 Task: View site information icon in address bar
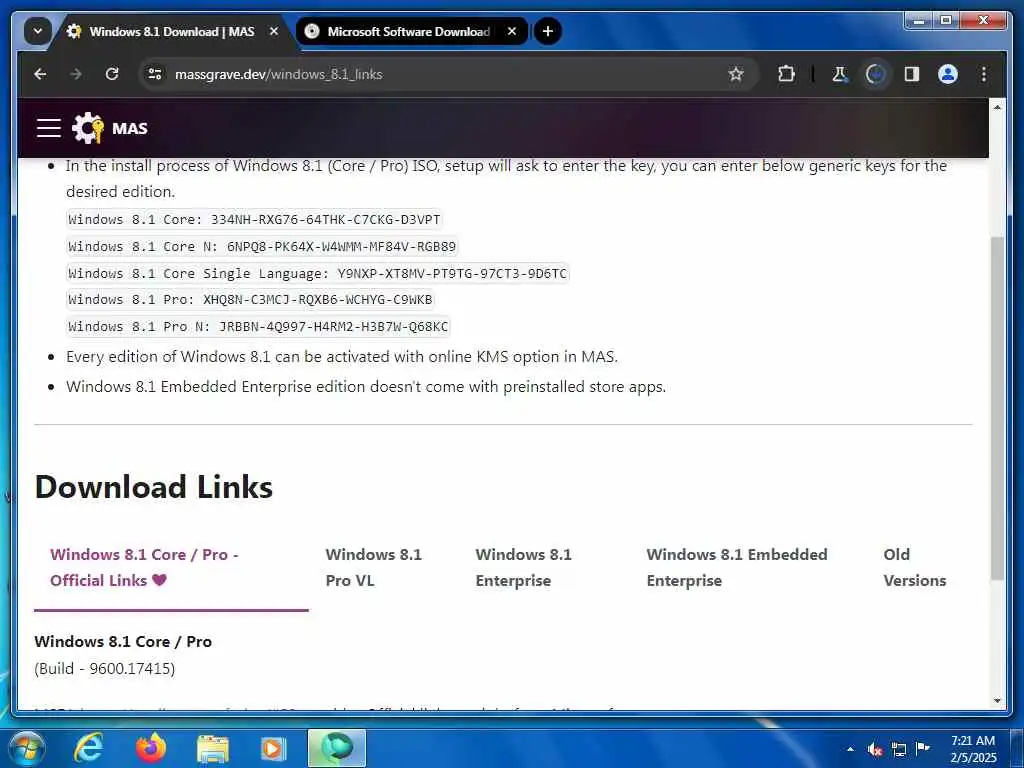coord(155,74)
